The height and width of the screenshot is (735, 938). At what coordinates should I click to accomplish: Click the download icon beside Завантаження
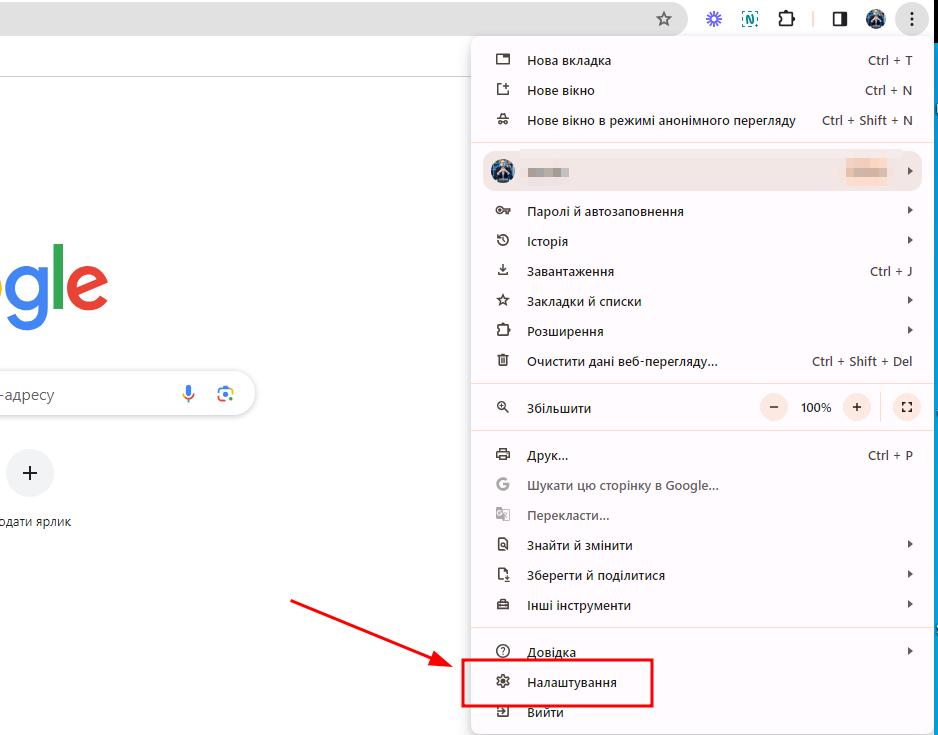pos(502,270)
